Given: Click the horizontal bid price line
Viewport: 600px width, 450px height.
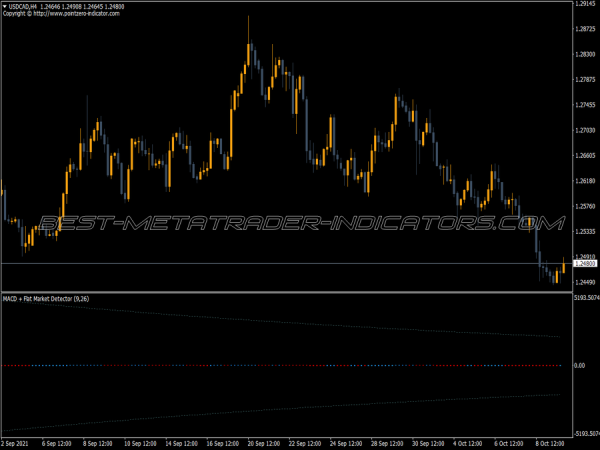Looking at the screenshot, I should point(286,263).
